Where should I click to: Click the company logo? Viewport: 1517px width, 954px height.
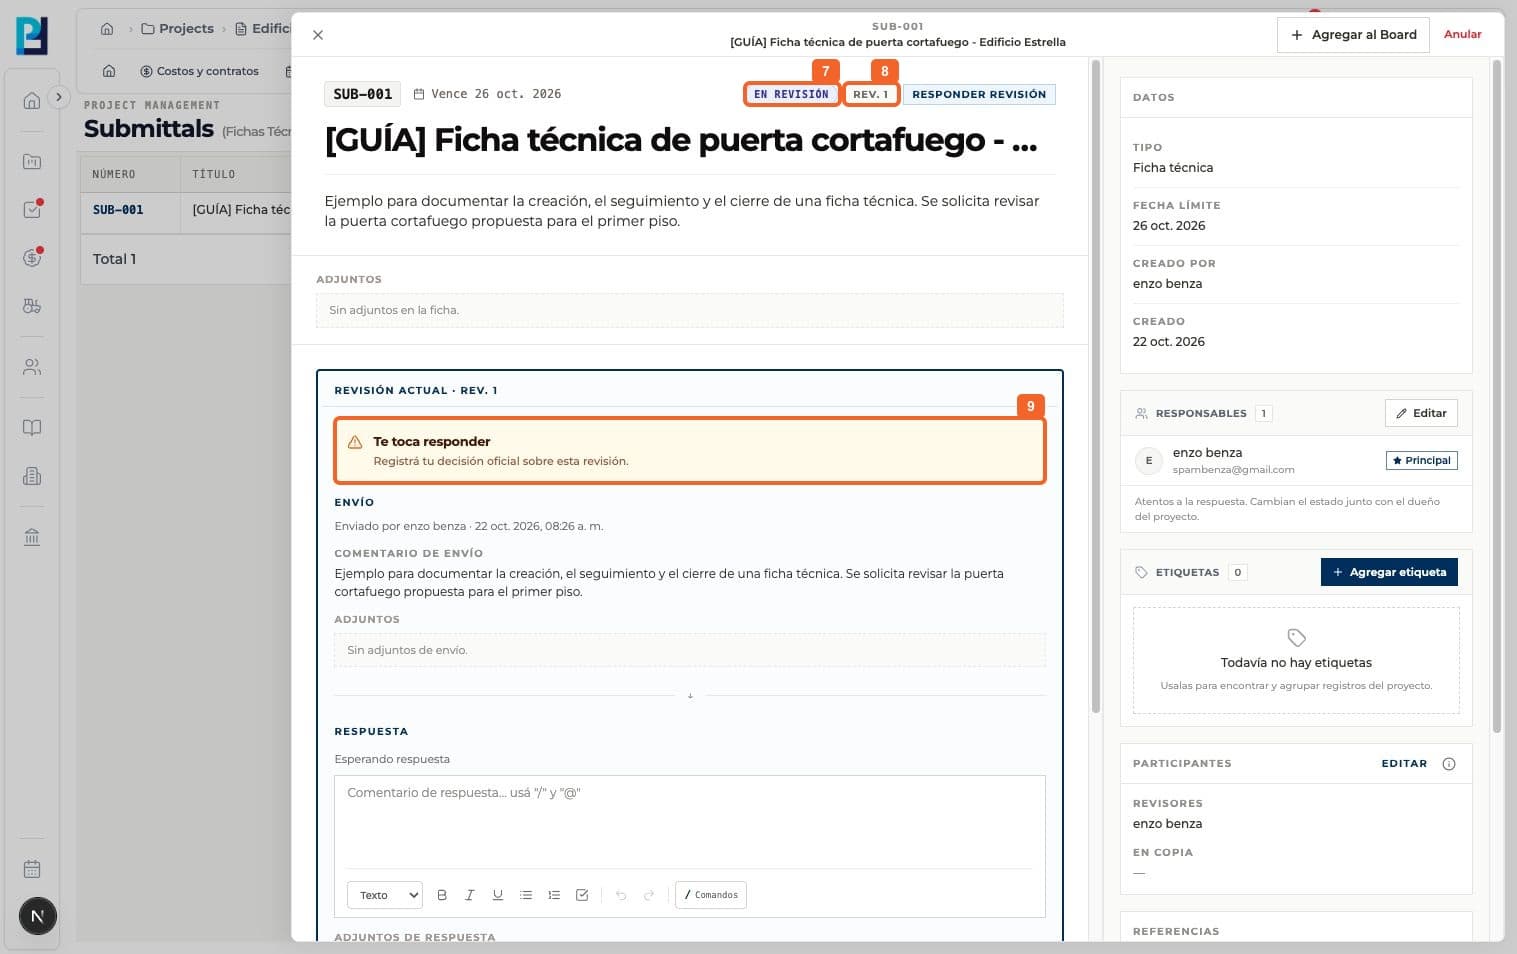point(32,35)
